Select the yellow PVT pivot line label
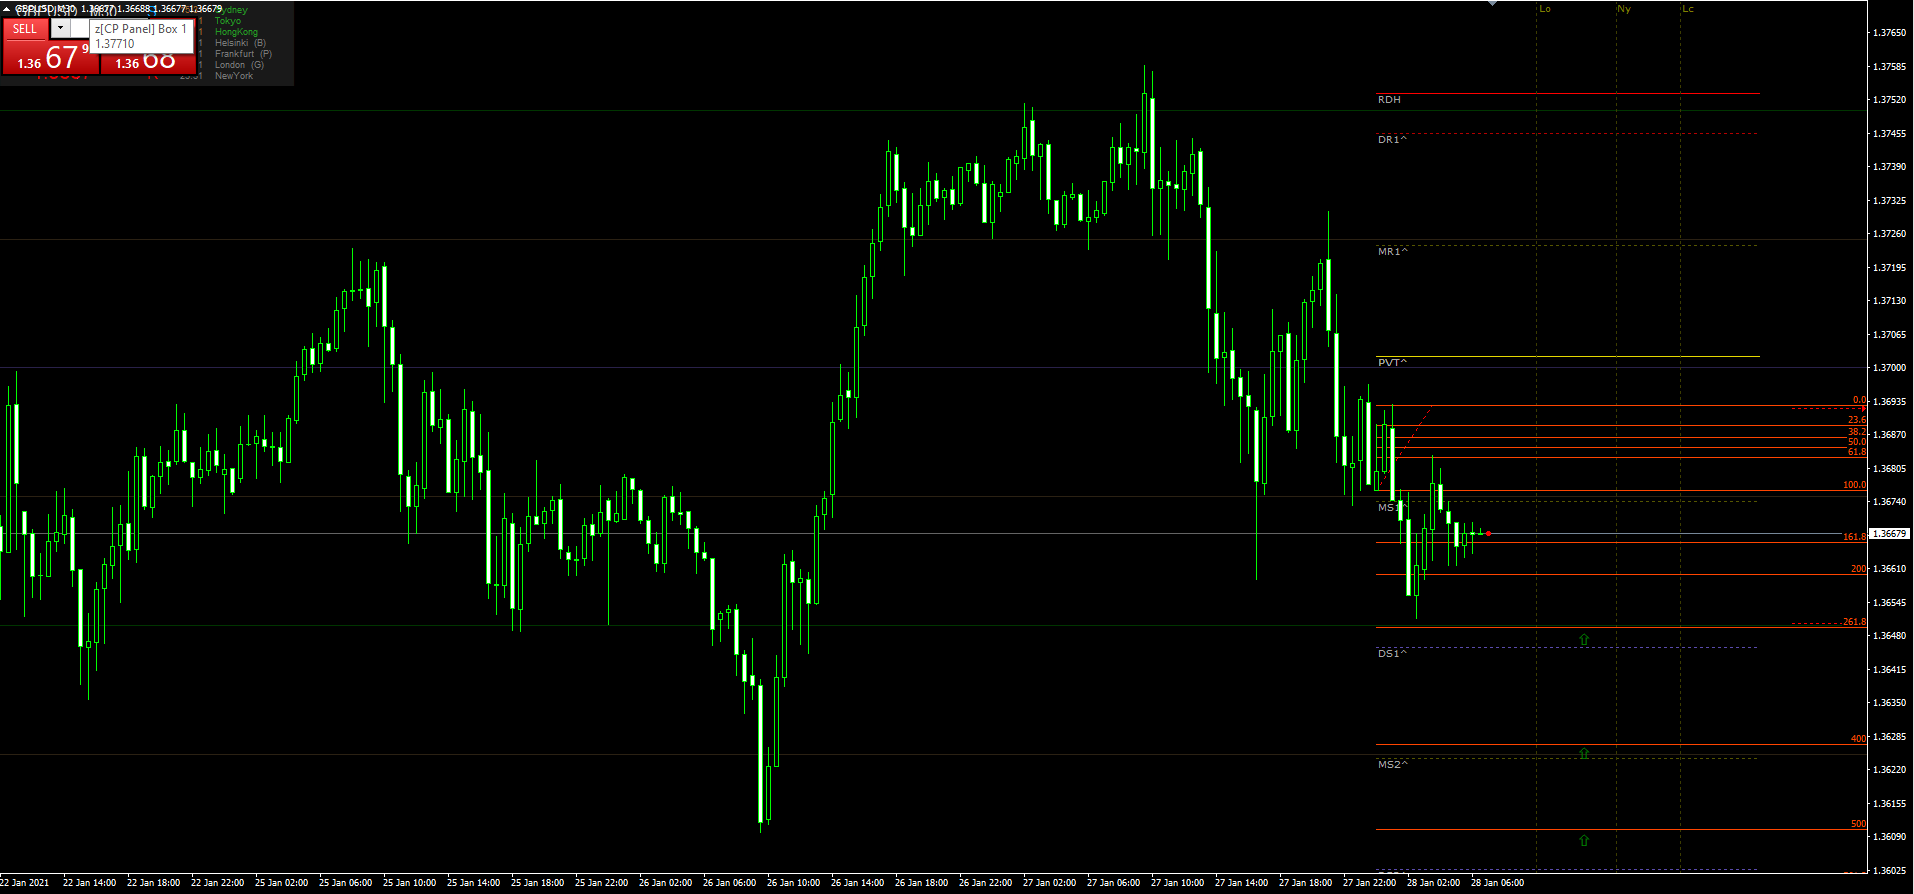1914x894 pixels. (x=1391, y=362)
